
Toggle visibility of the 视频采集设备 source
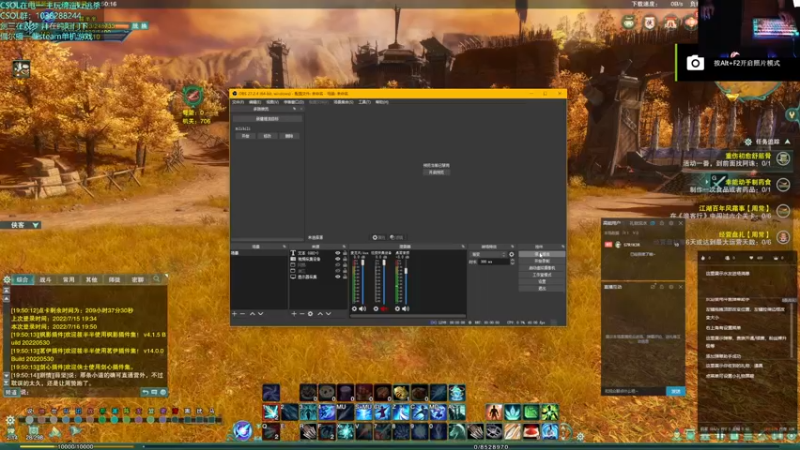click(x=338, y=259)
